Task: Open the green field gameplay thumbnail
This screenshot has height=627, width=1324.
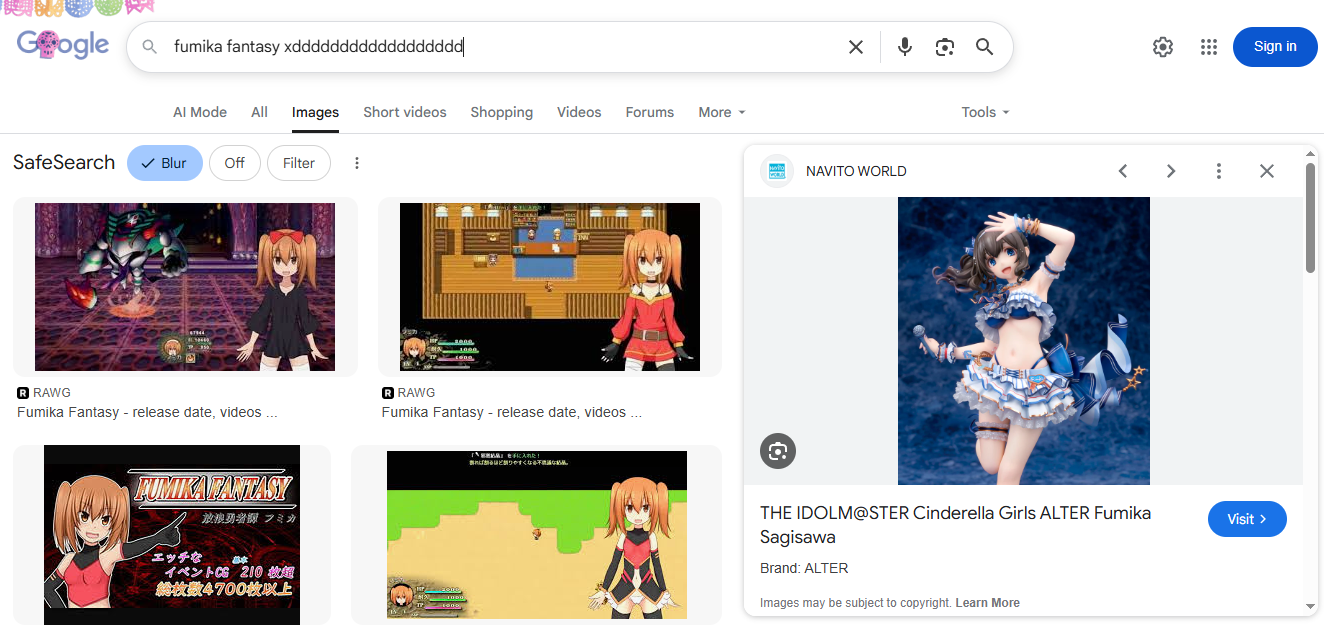Action: pos(537,535)
